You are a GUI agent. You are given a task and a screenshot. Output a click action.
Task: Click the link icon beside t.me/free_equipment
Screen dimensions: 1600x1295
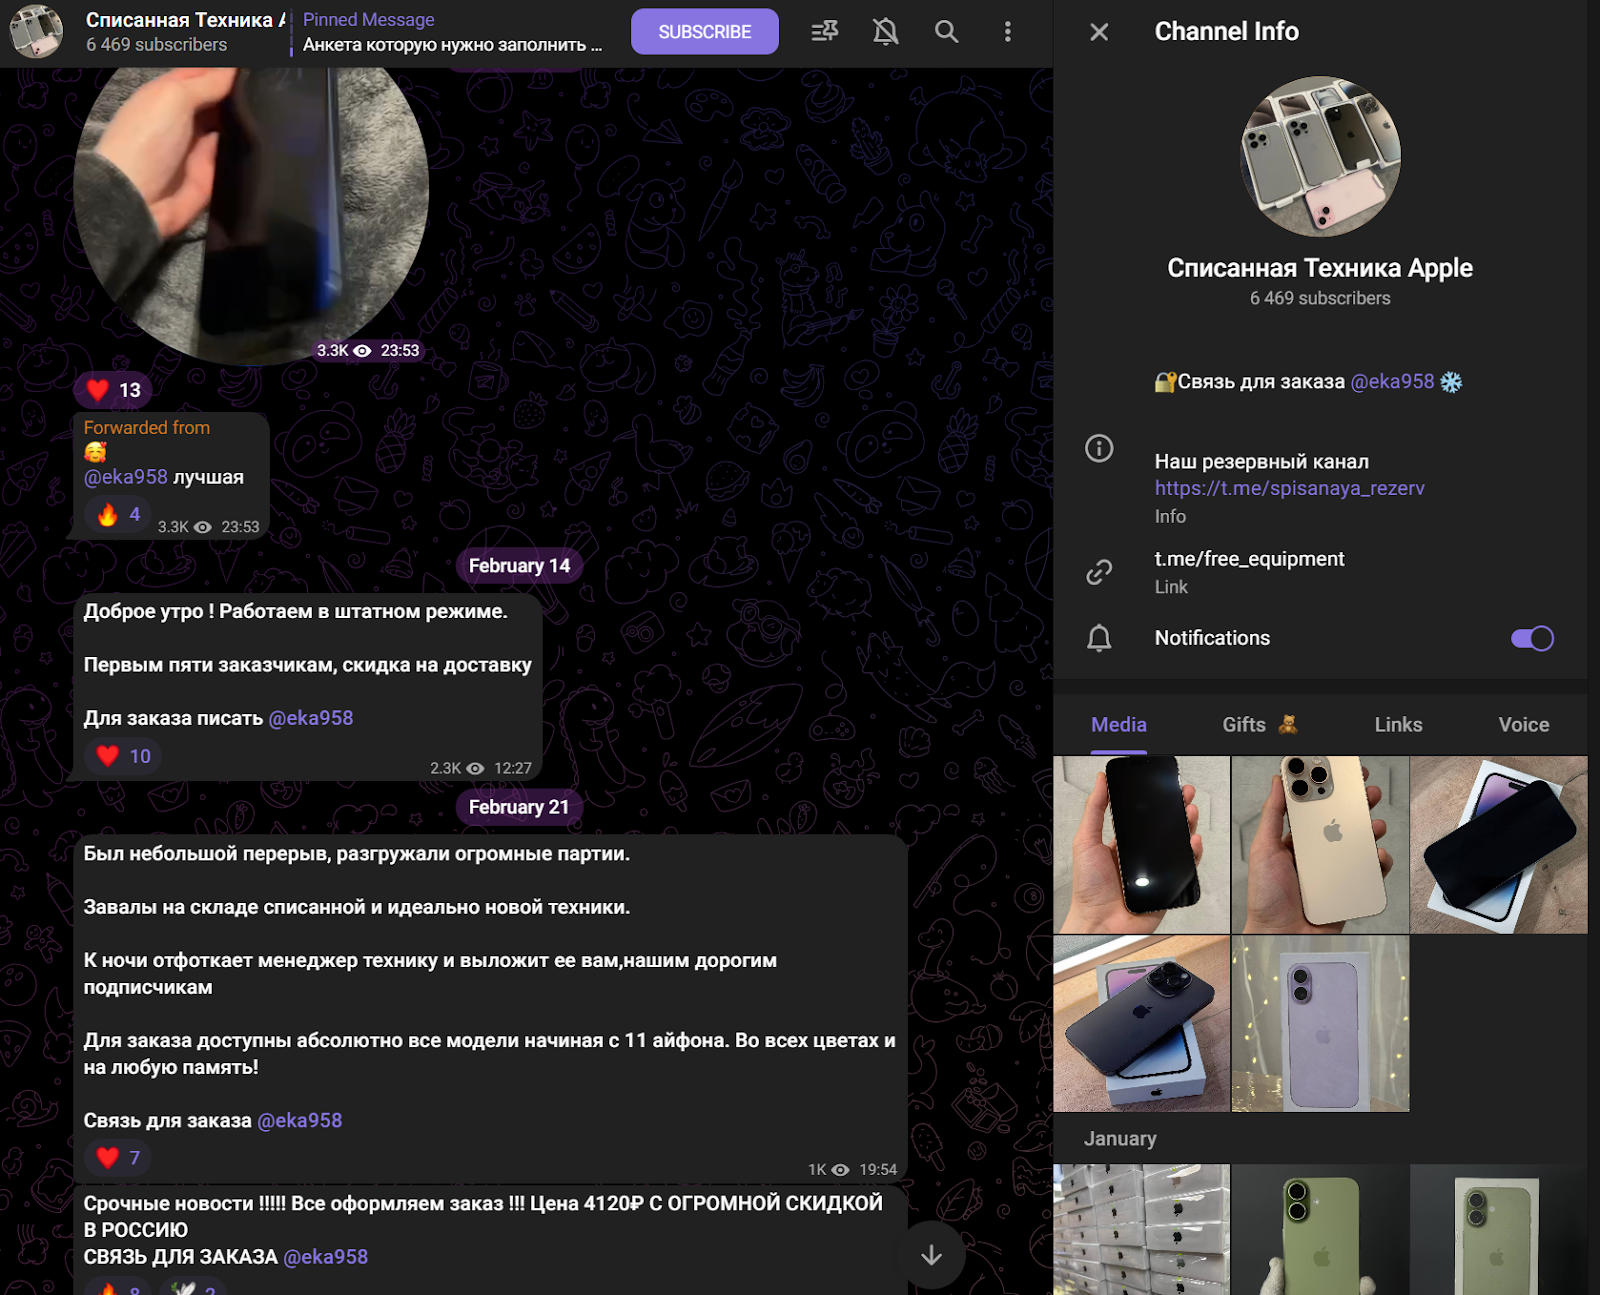click(1099, 572)
